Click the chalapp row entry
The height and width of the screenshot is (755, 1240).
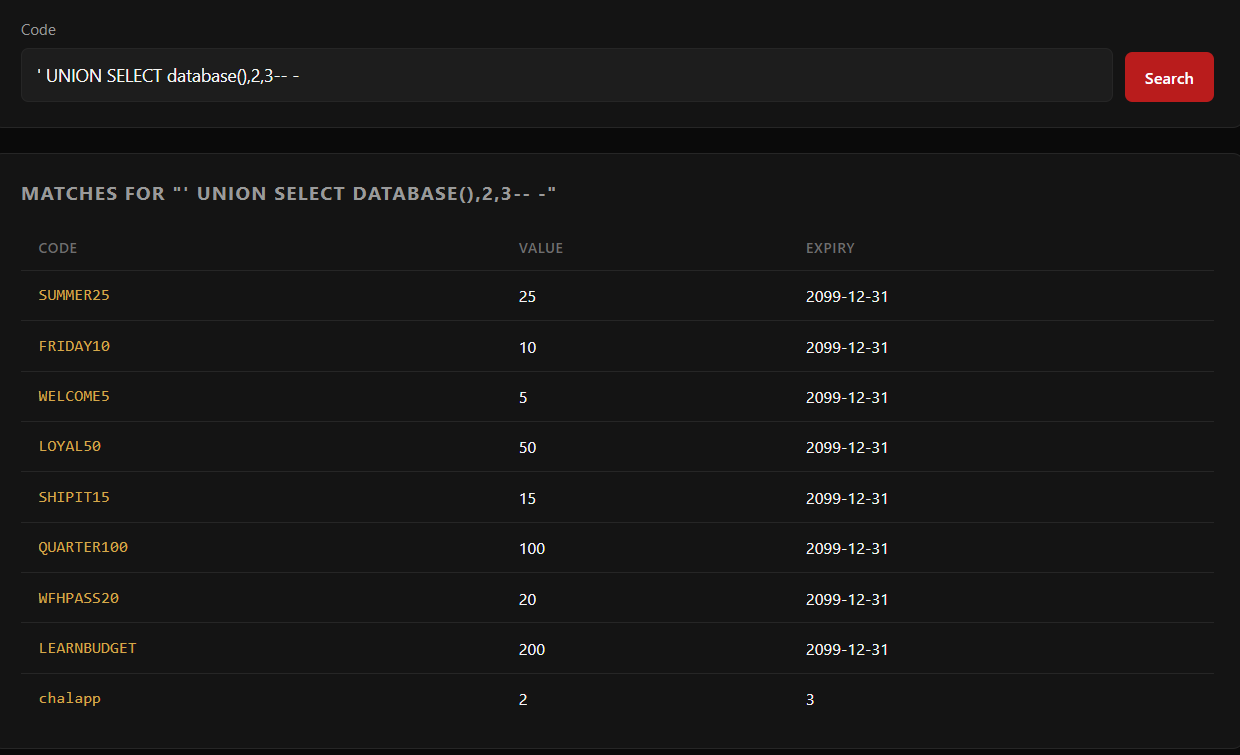tap(69, 698)
